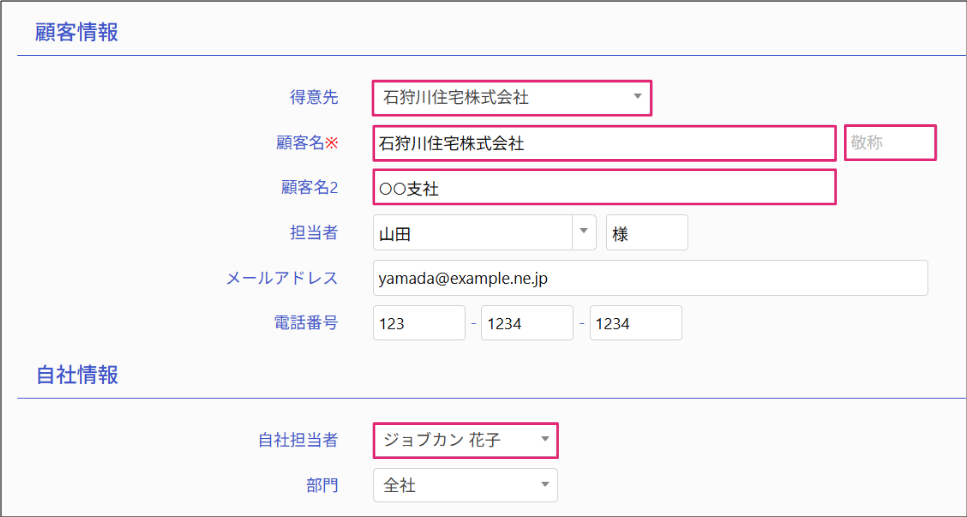Open the 自社担当者 dropdown ジョブカン 花子
This screenshot has width=967, height=517.
coord(466,440)
